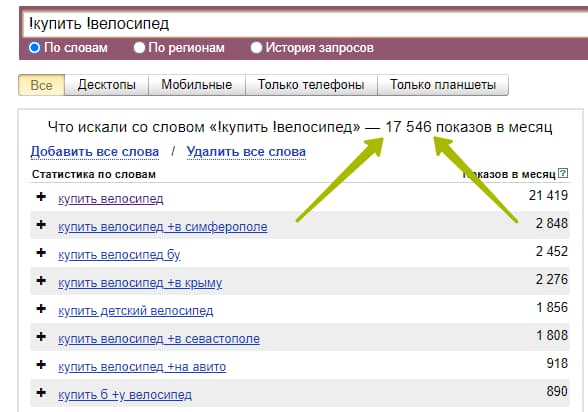Add 'купить велосипед +на авито' with plus icon
The width and height of the screenshot is (588, 412).
(x=41, y=365)
